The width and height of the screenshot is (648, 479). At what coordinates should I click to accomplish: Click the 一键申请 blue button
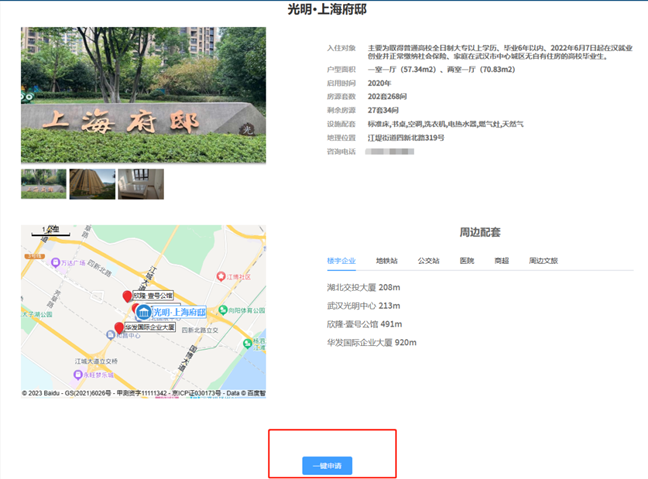pos(327,466)
